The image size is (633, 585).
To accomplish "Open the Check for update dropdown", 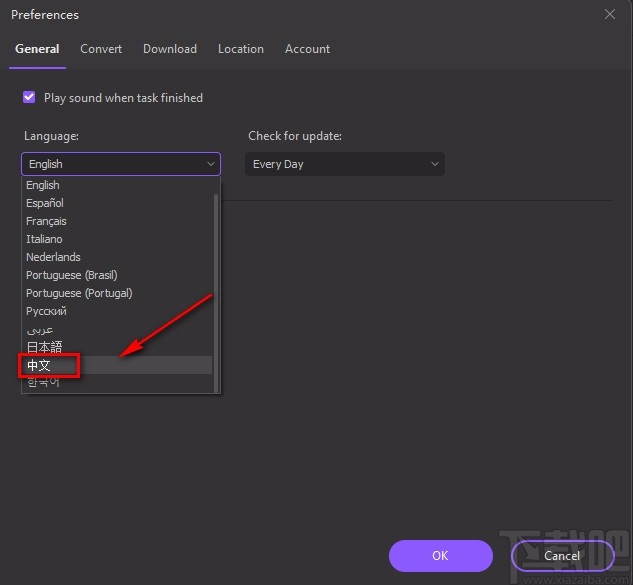I will coord(345,164).
